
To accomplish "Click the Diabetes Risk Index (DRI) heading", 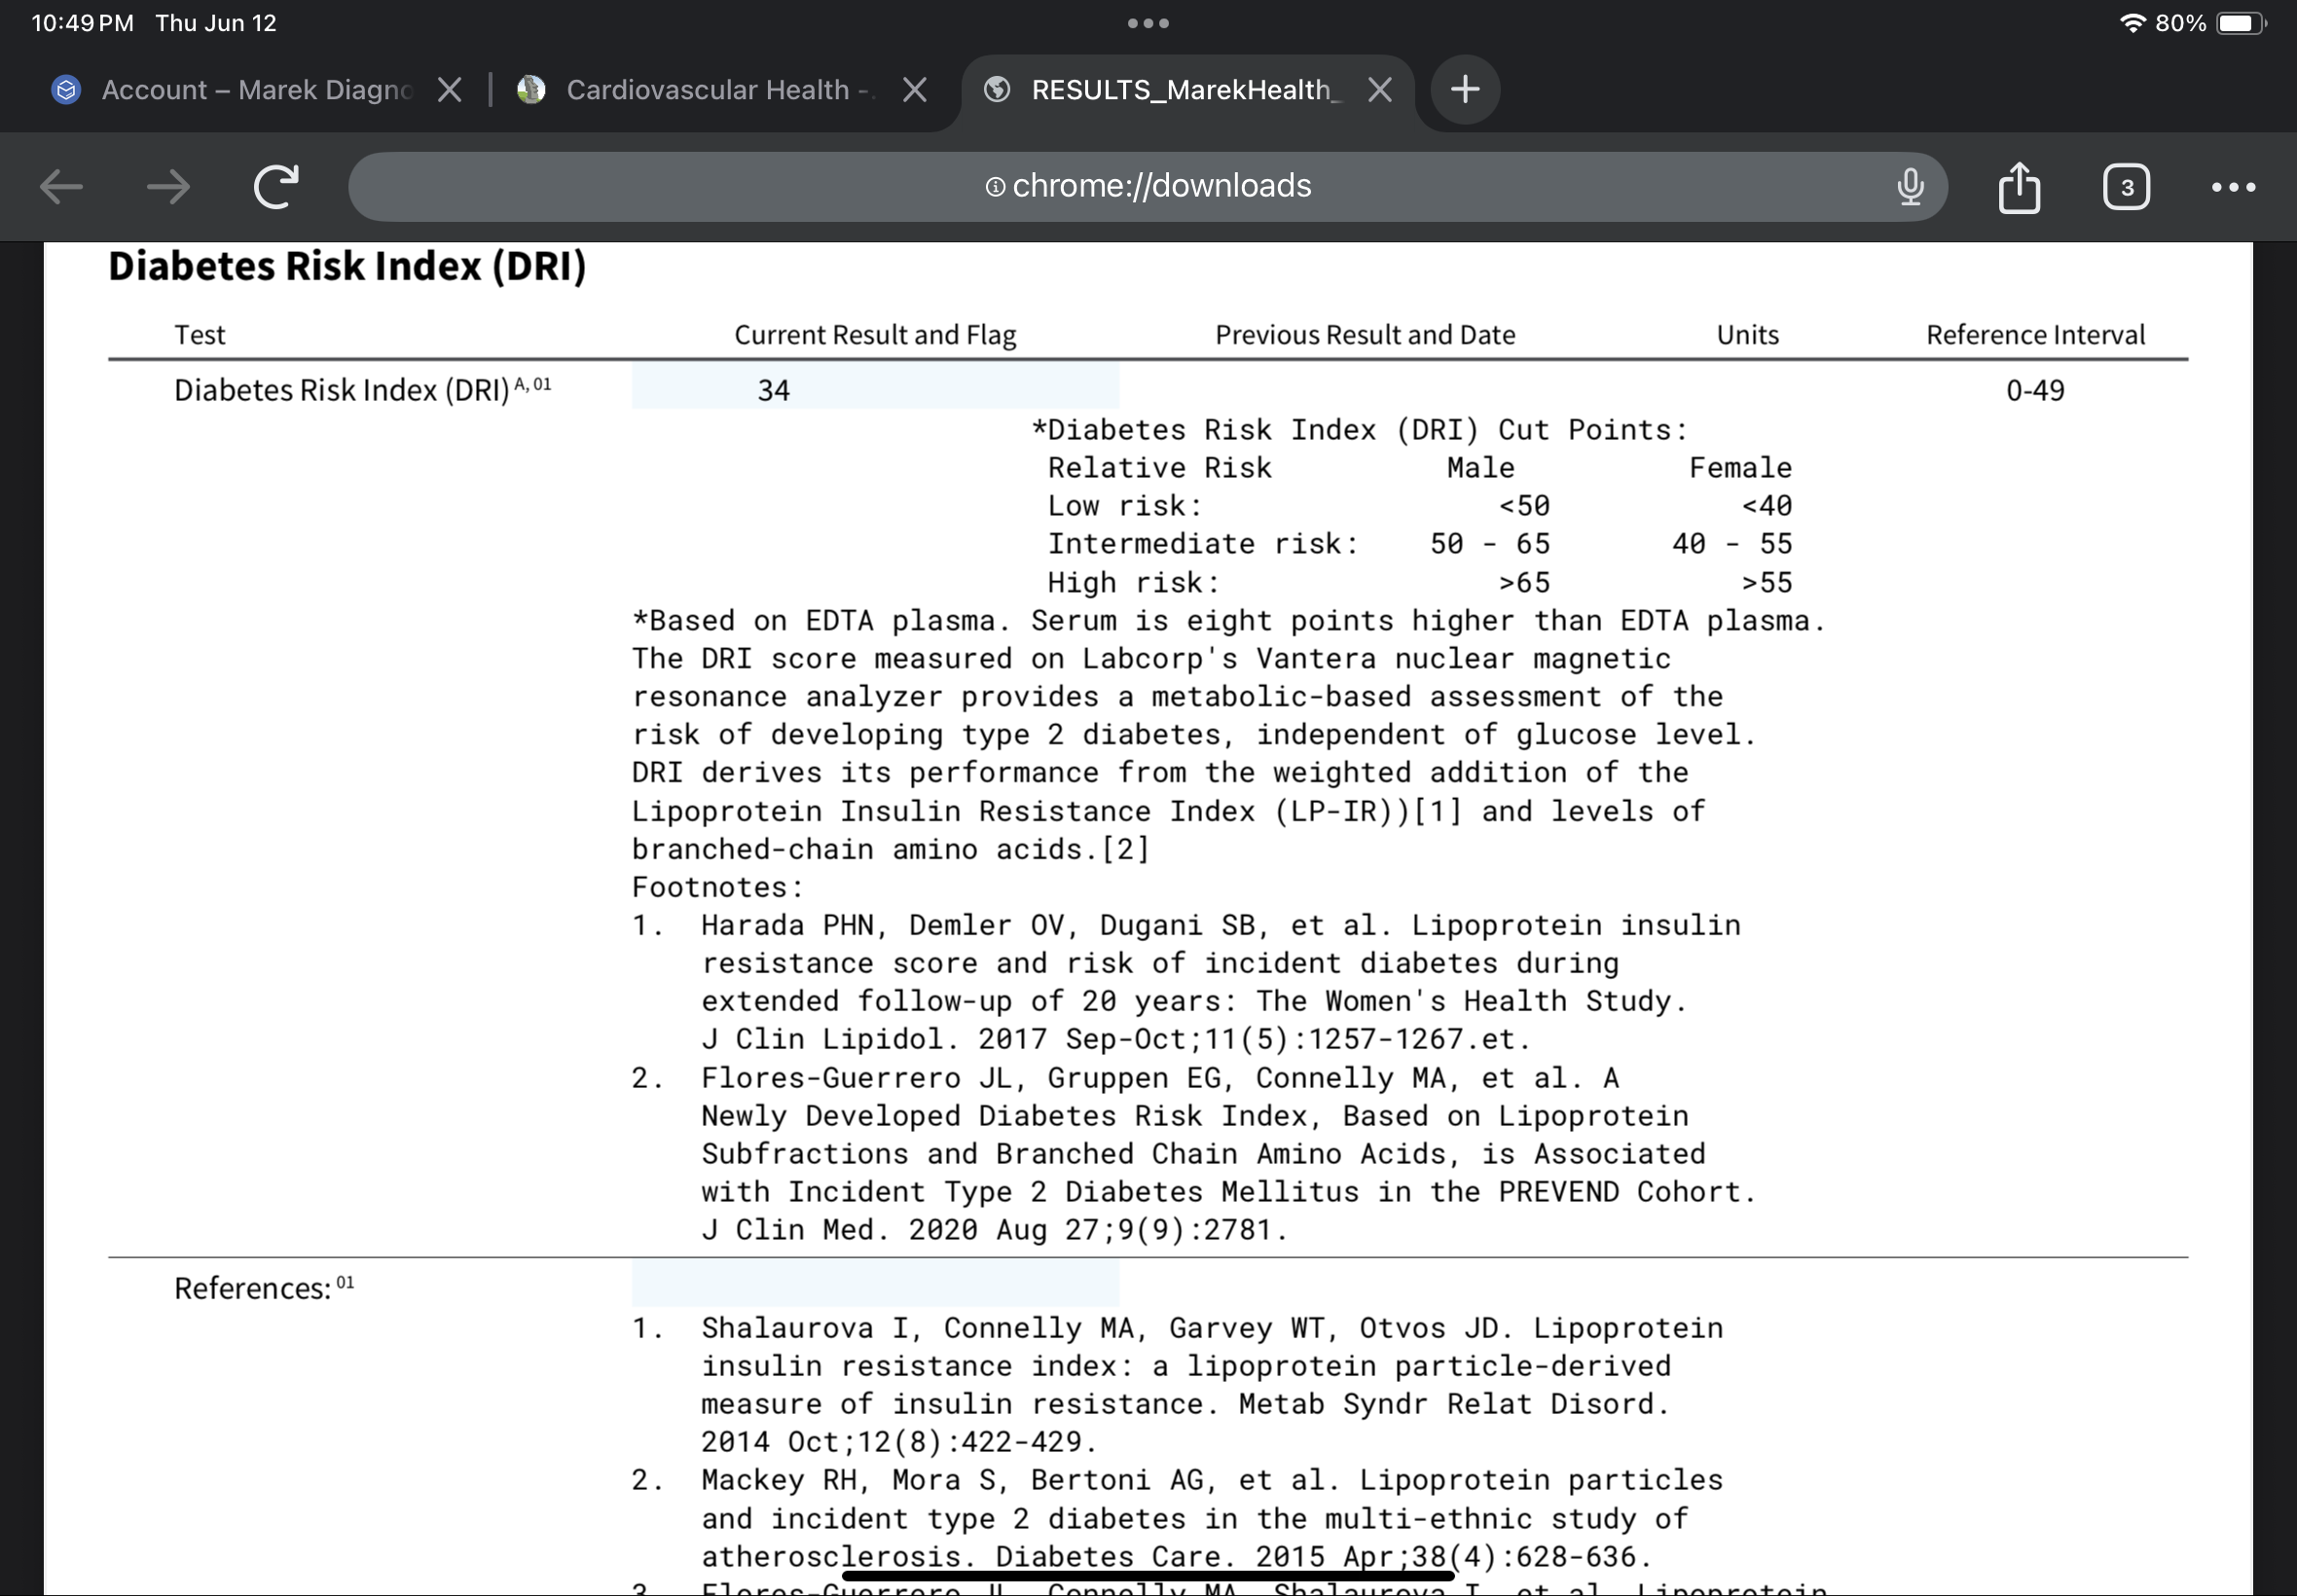I will coord(347,266).
